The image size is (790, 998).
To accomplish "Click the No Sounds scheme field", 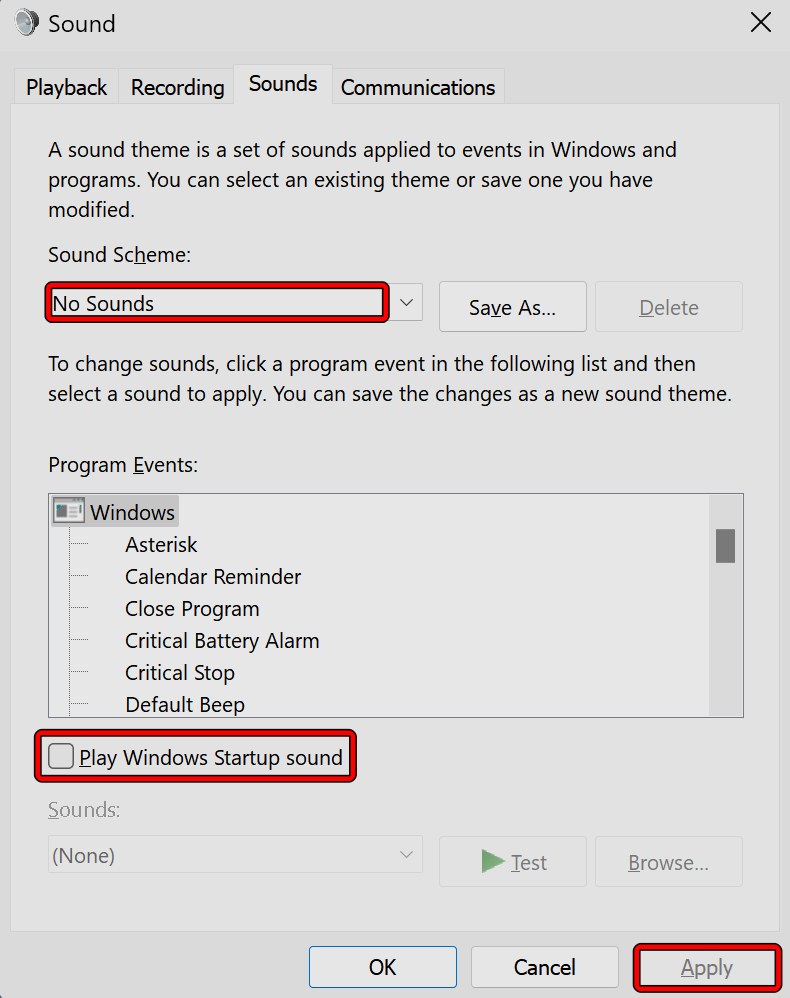I will [x=216, y=303].
